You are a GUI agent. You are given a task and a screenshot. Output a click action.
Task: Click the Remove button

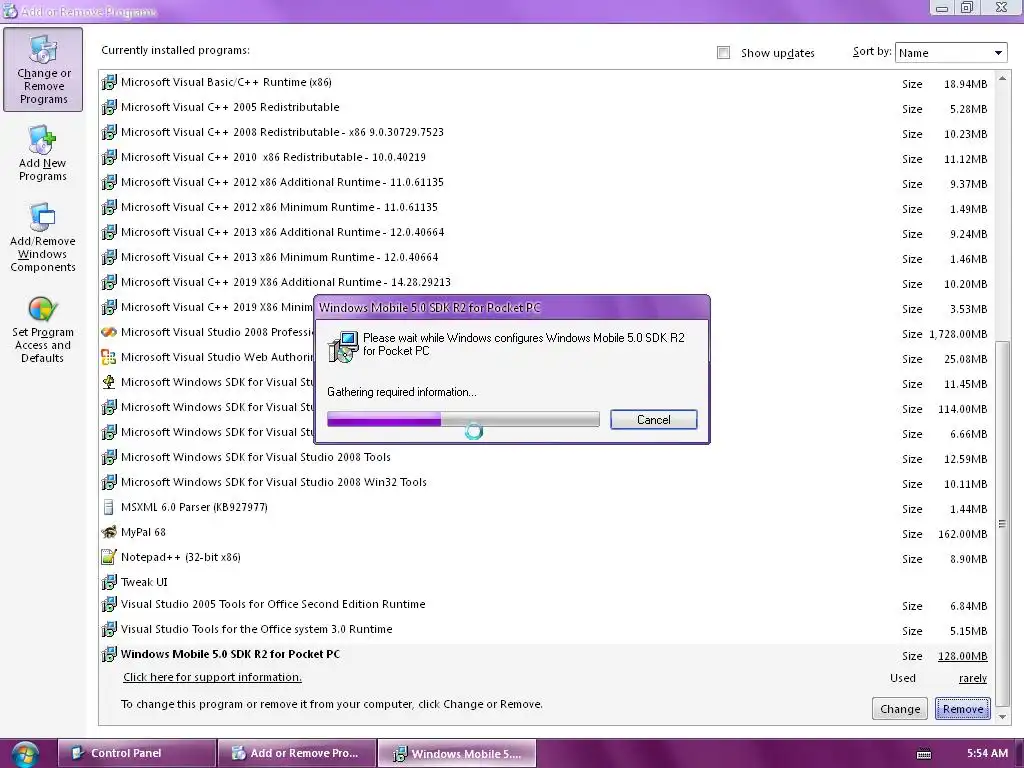pos(963,709)
